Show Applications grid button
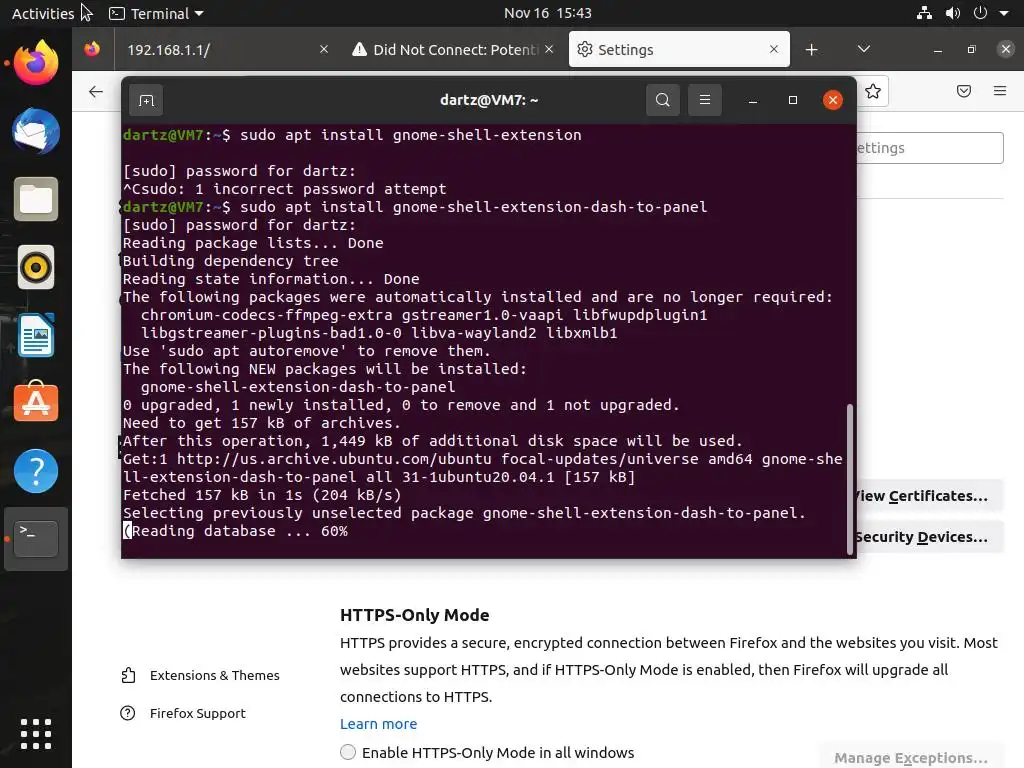The image size is (1024, 768). [36, 734]
